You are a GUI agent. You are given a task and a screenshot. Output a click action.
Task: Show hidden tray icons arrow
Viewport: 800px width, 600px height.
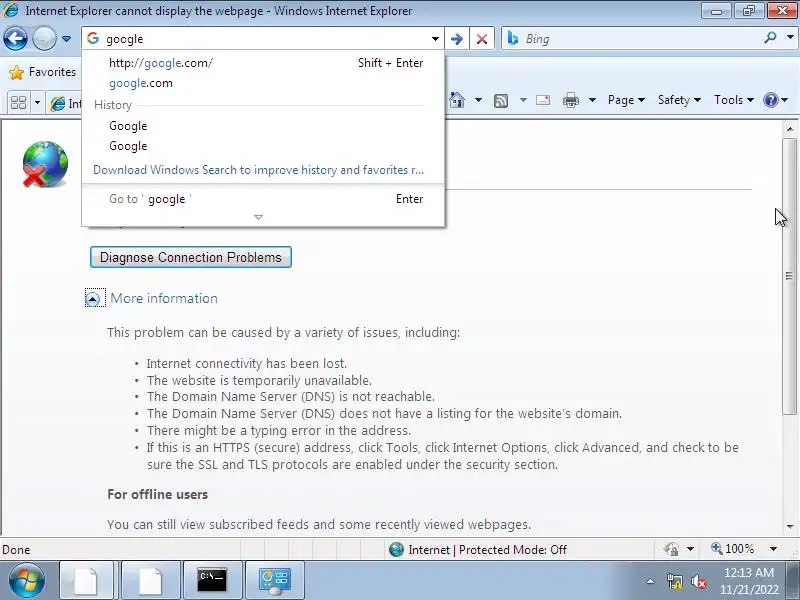pos(651,581)
